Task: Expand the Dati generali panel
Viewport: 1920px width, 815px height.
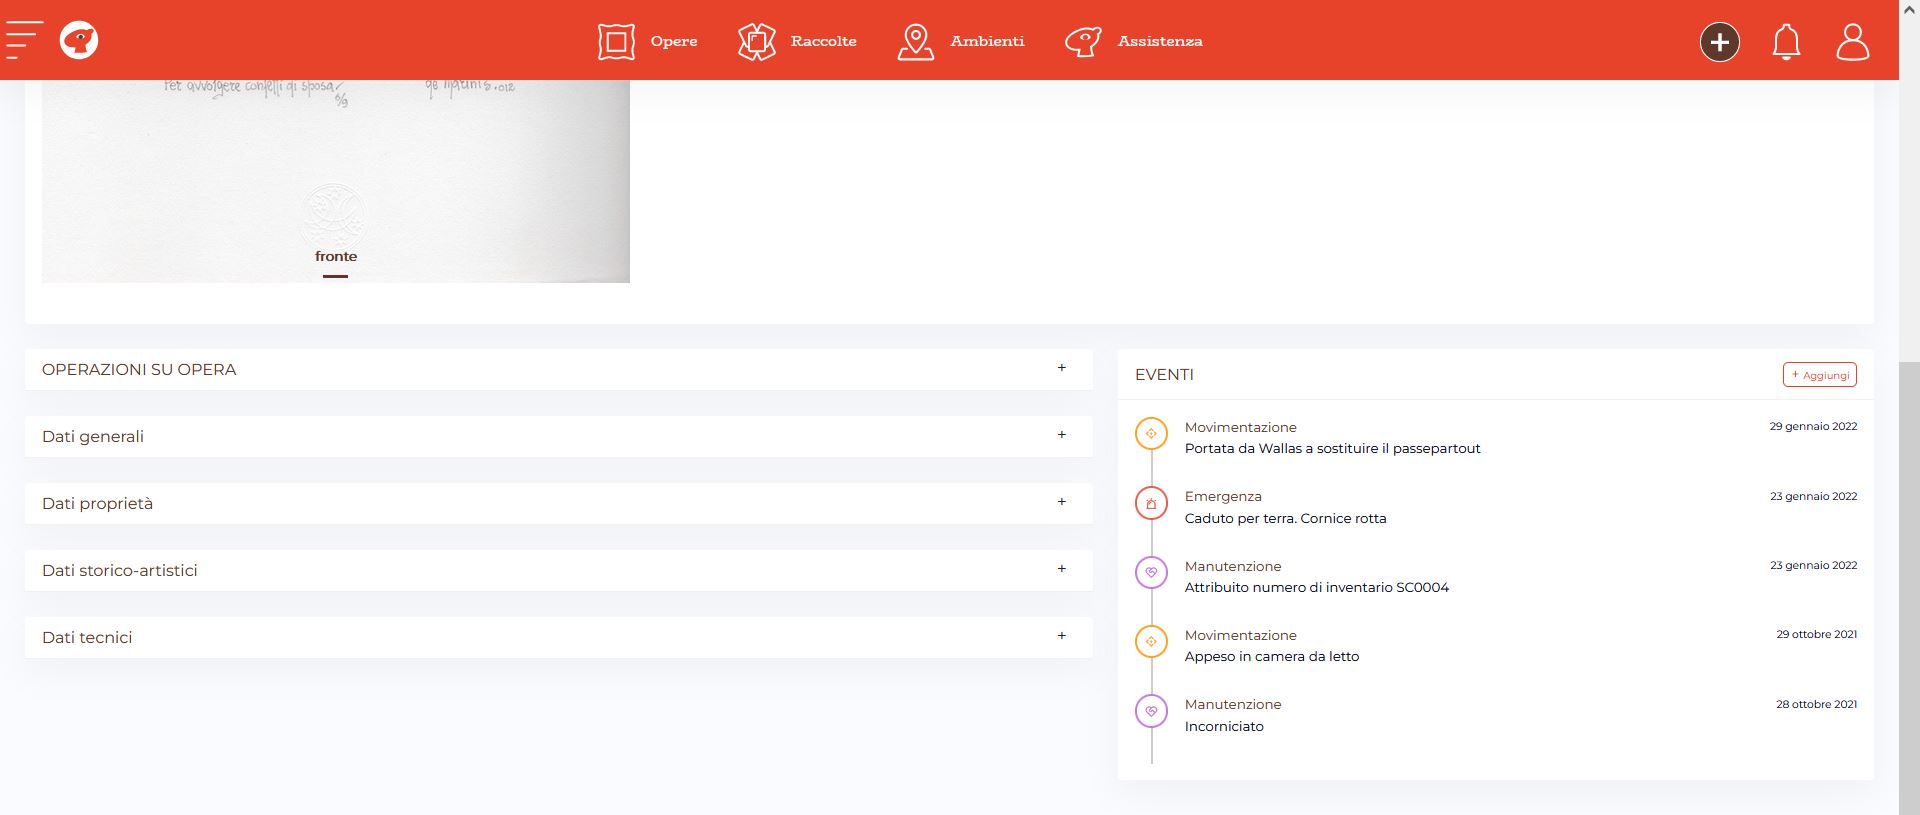Action: coord(558,436)
